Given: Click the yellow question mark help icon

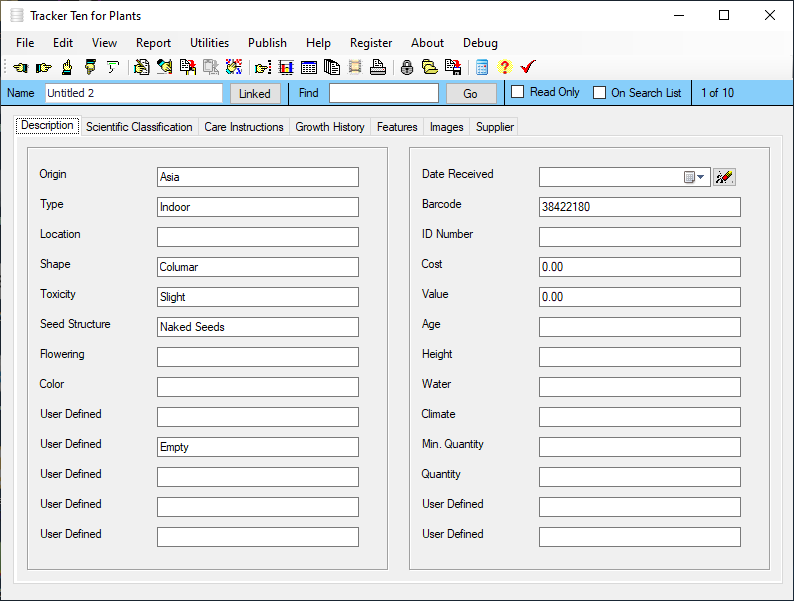Looking at the screenshot, I should point(504,68).
